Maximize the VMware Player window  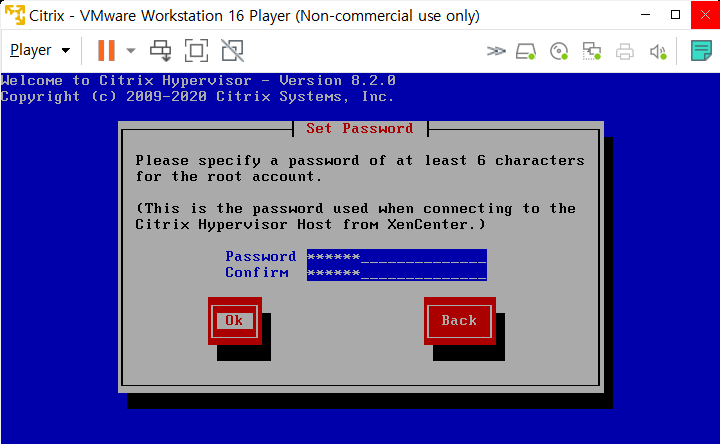[x=675, y=15]
